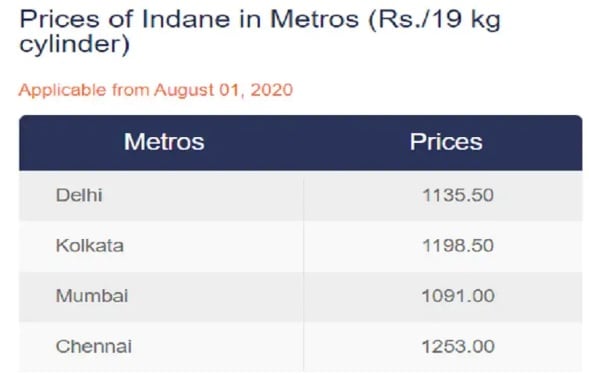Select the Chennai row label
The width and height of the screenshot is (589, 387).
94,346
